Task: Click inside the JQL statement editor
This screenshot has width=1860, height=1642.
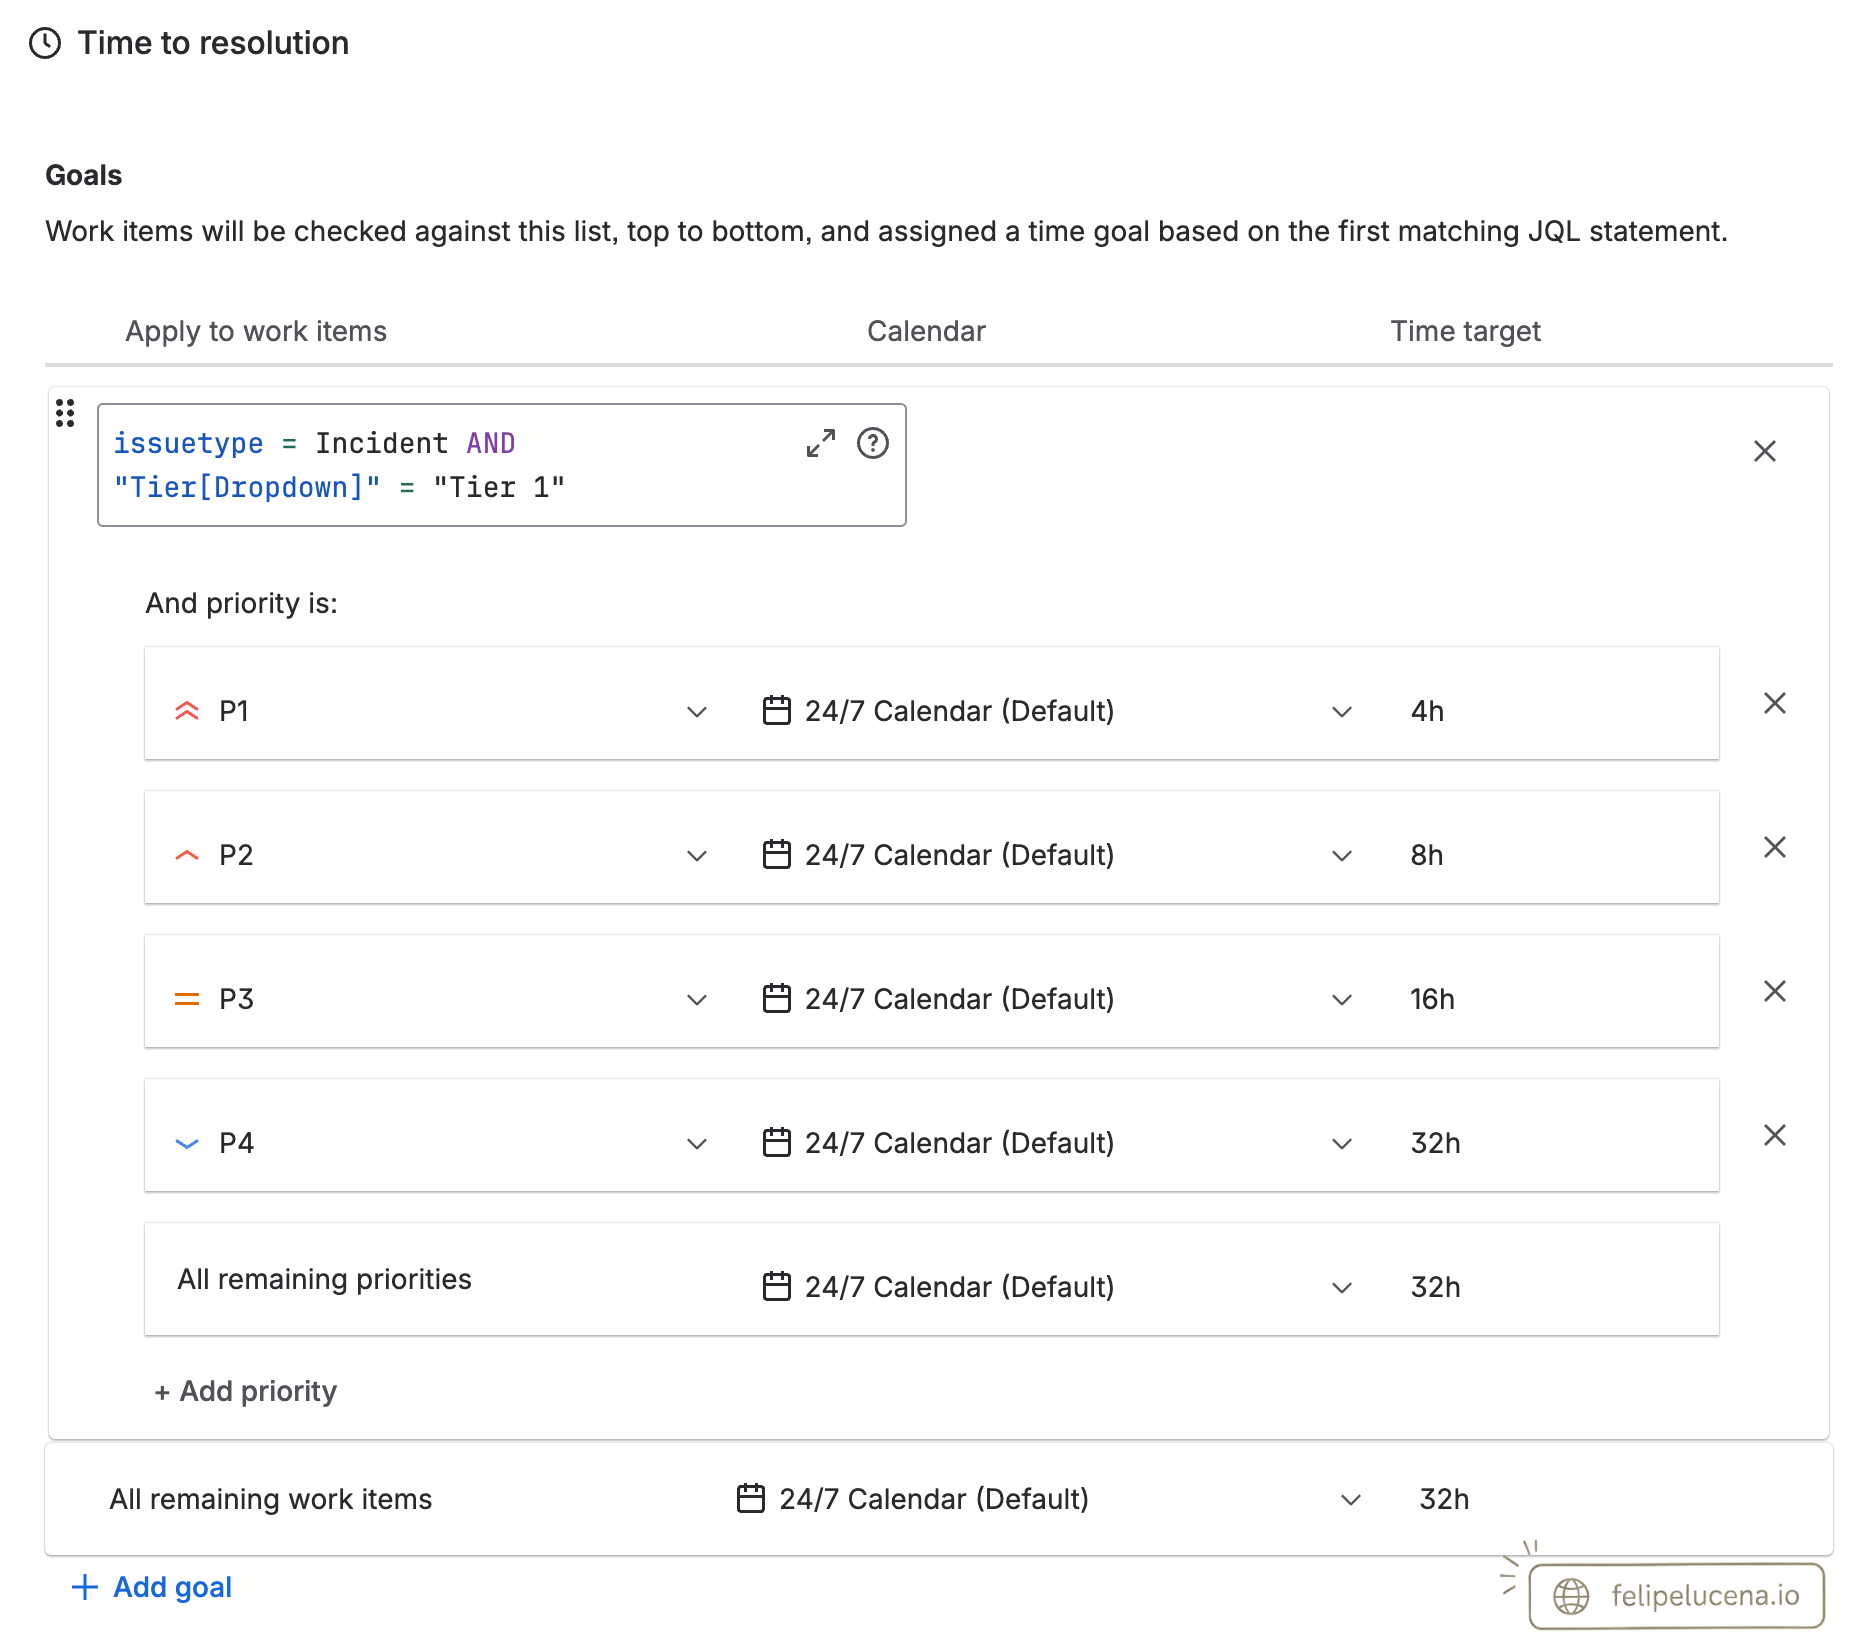Action: tap(502, 465)
